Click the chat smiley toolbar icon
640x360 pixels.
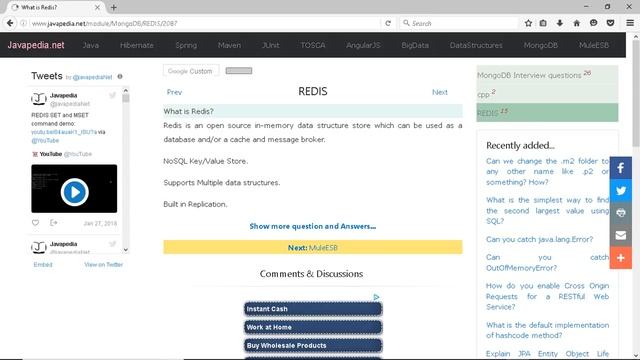click(593, 23)
